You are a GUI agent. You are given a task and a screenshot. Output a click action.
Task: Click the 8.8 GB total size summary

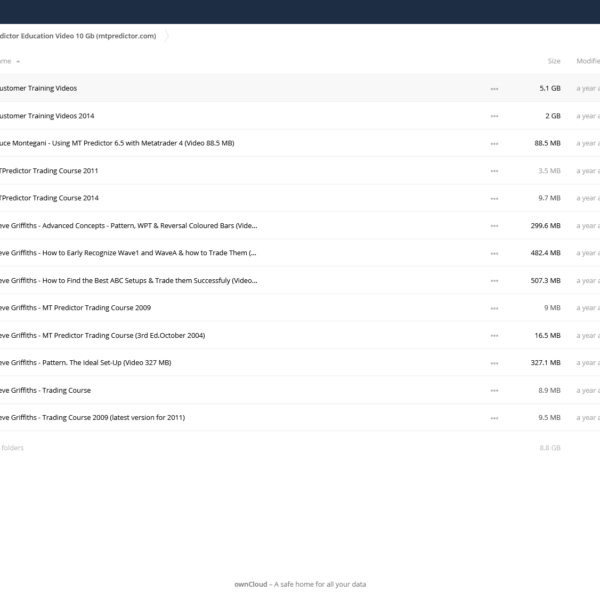pyautogui.click(x=550, y=448)
